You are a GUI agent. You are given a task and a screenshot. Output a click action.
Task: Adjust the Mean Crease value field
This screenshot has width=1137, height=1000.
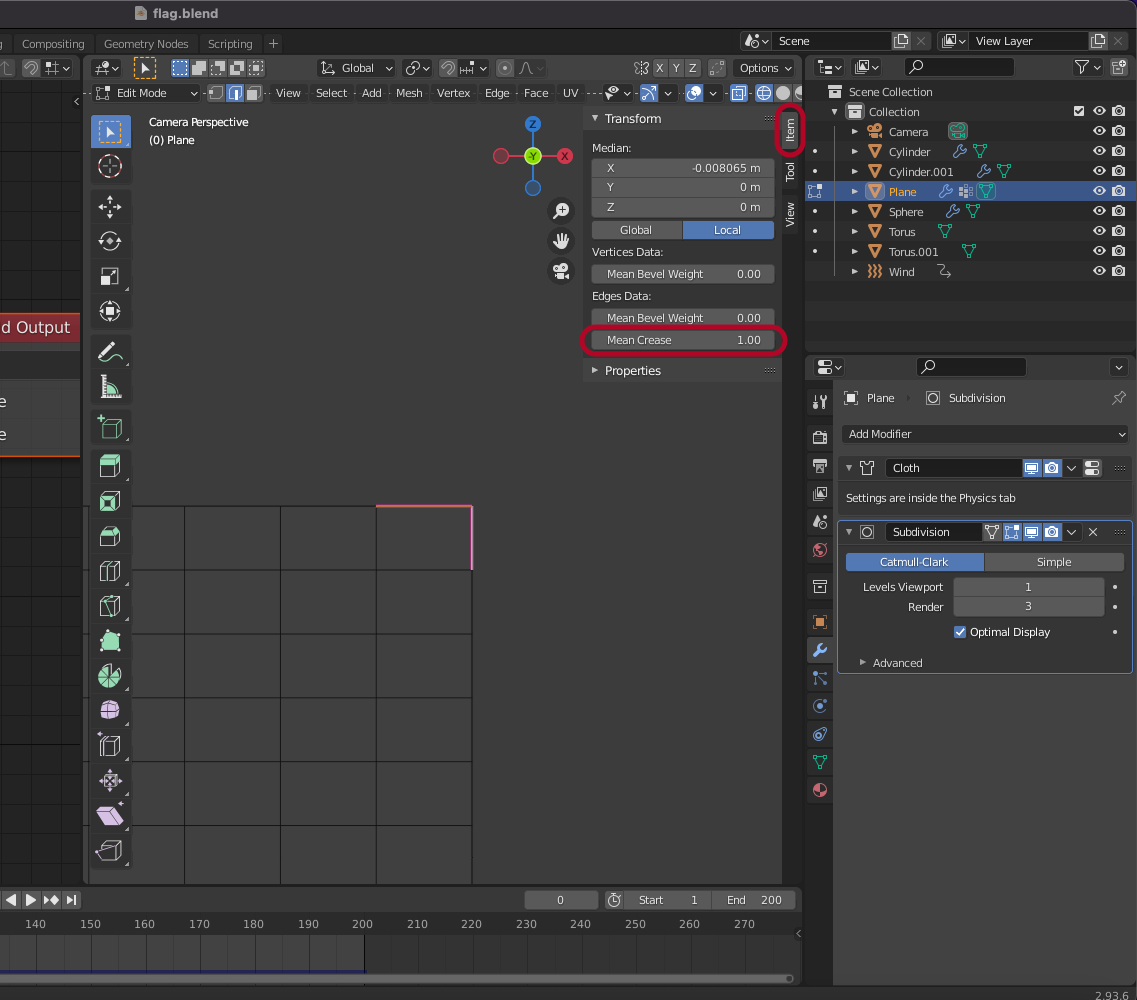coord(682,340)
